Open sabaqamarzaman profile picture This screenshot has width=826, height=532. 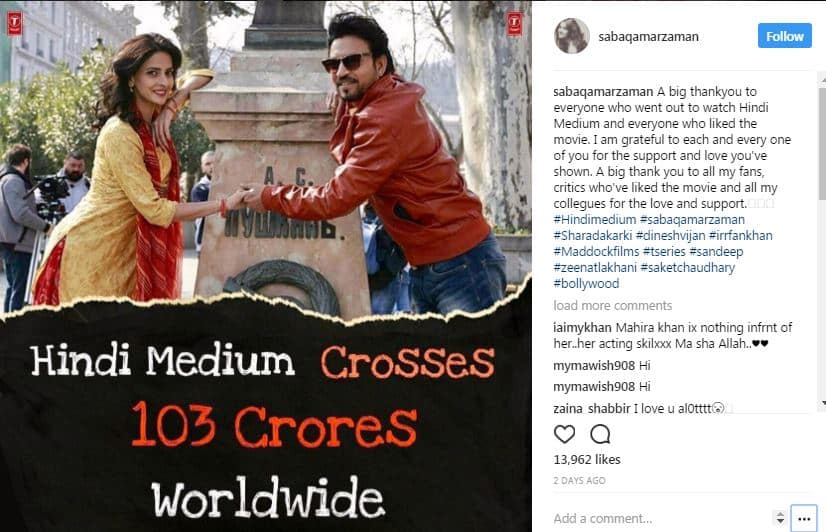[572, 36]
